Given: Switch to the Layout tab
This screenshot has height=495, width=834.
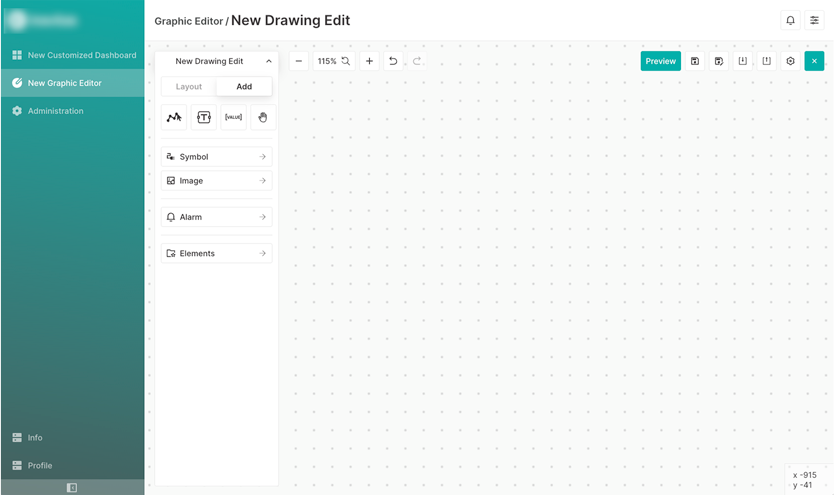Looking at the screenshot, I should pyautogui.click(x=189, y=87).
